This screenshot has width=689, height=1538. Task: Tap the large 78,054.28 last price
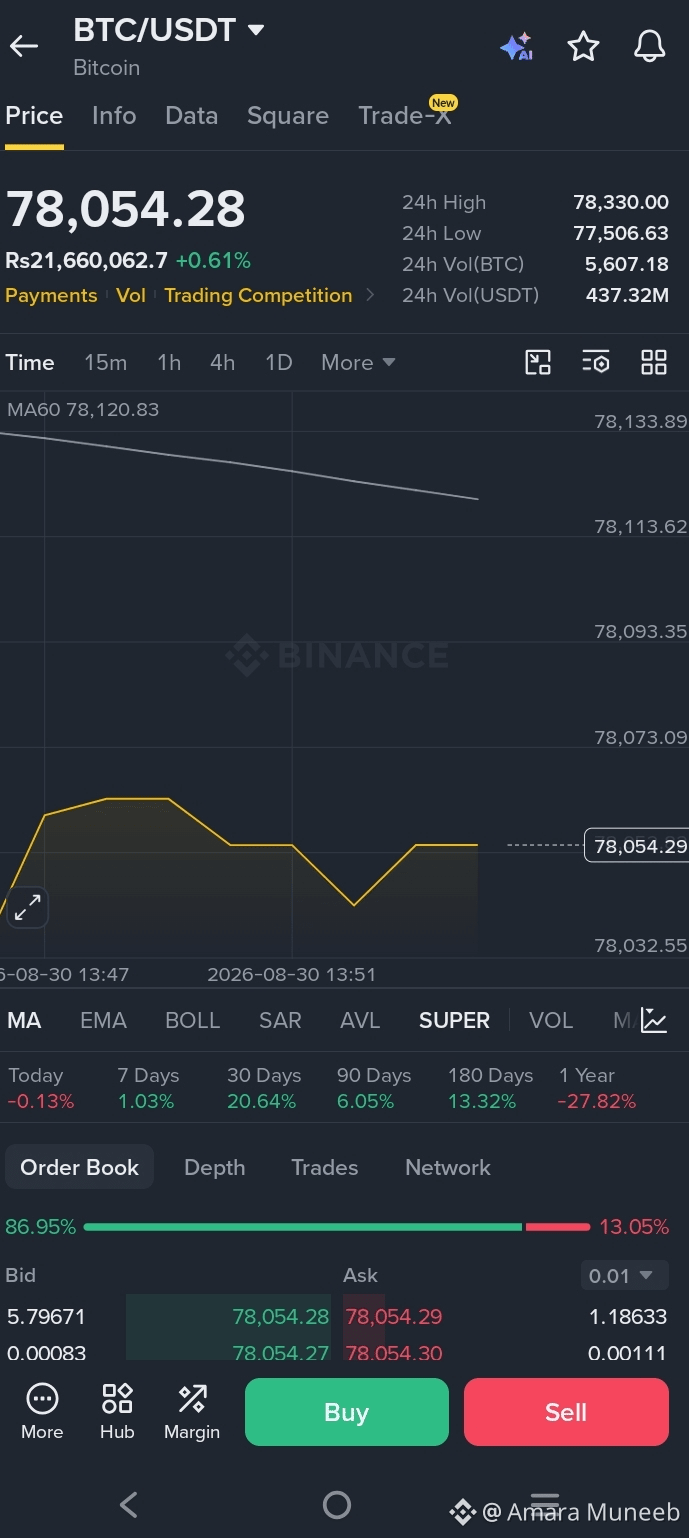126,210
